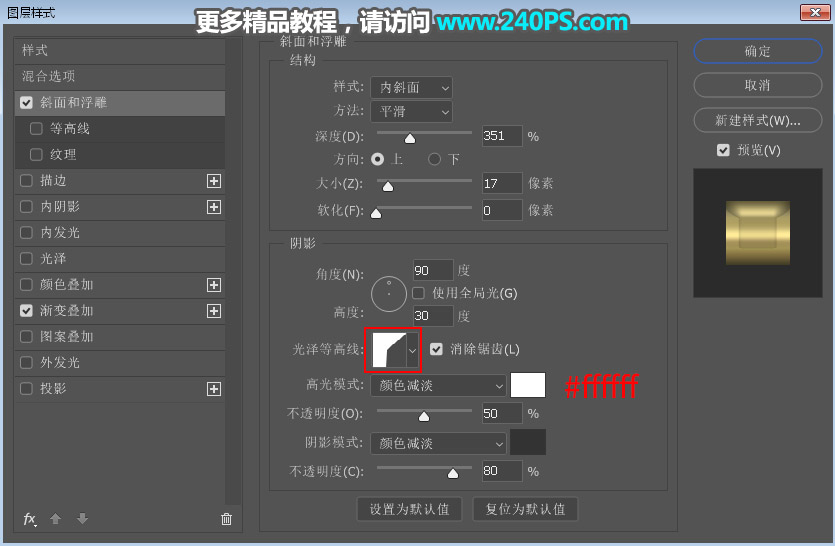Enable 内发光 checkbox

tap(26, 233)
